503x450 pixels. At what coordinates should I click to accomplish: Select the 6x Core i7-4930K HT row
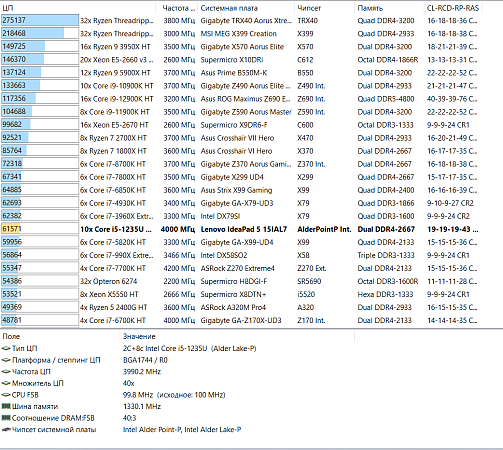(241, 203)
